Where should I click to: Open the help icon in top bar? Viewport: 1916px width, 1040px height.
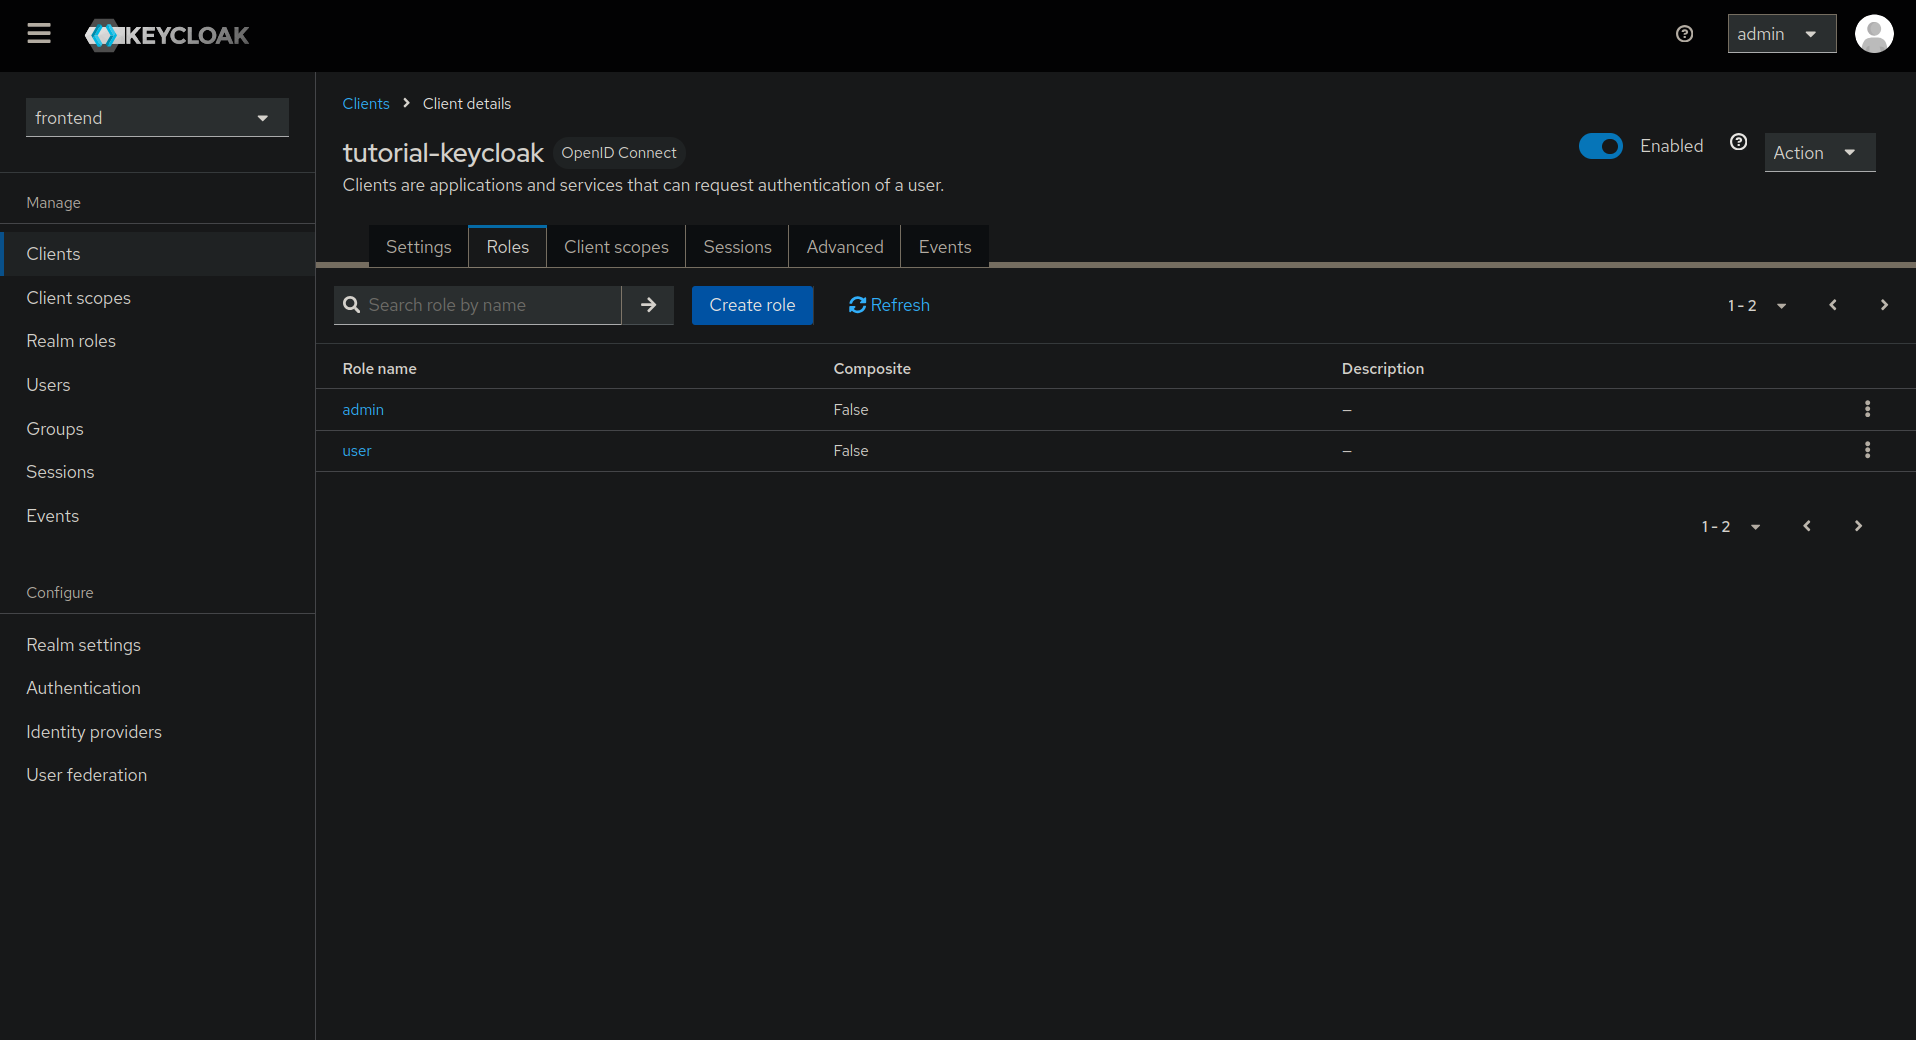point(1684,34)
